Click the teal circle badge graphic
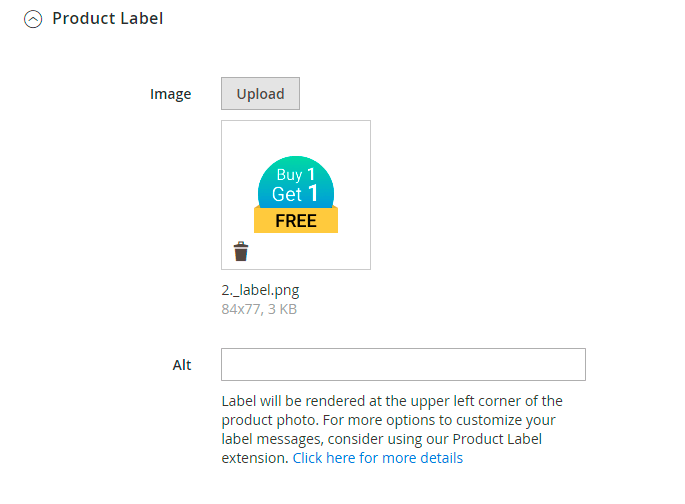The width and height of the screenshot is (685, 504). [296, 170]
